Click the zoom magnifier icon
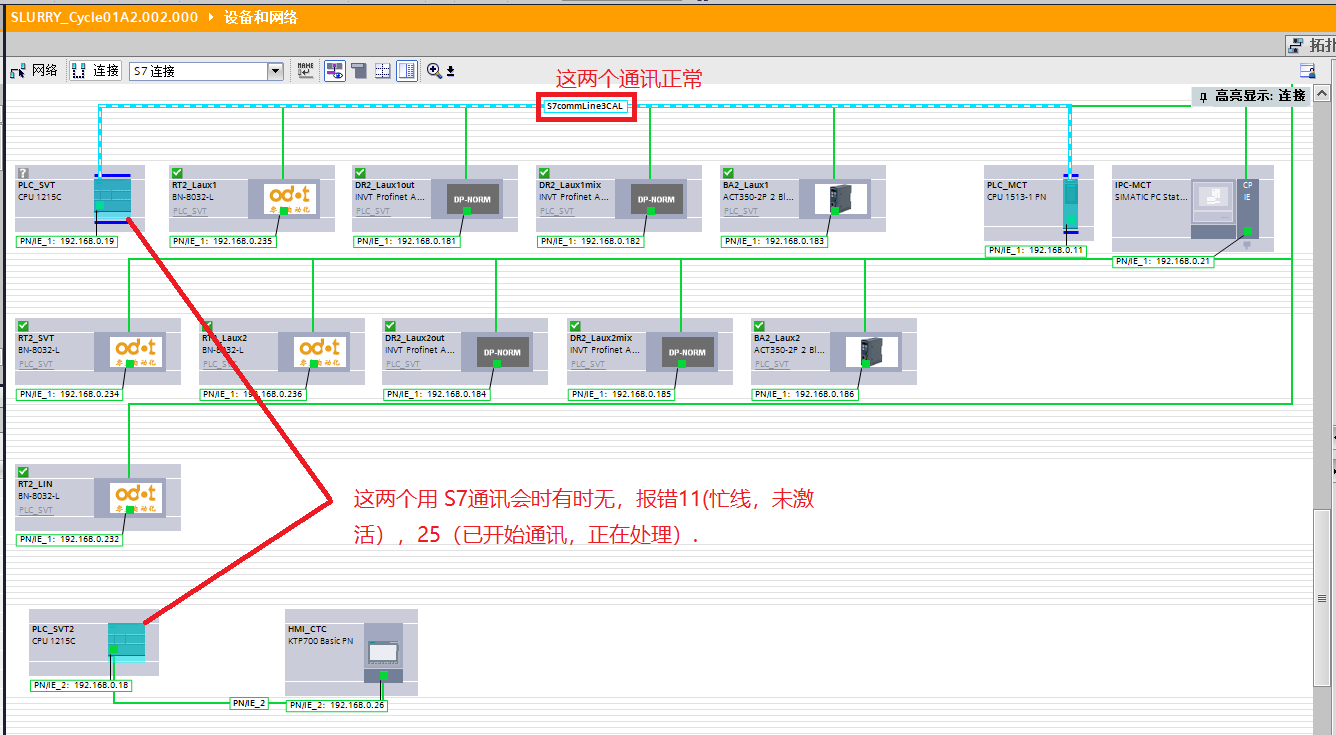Image resolution: width=1336 pixels, height=735 pixels. pos(434,71)
